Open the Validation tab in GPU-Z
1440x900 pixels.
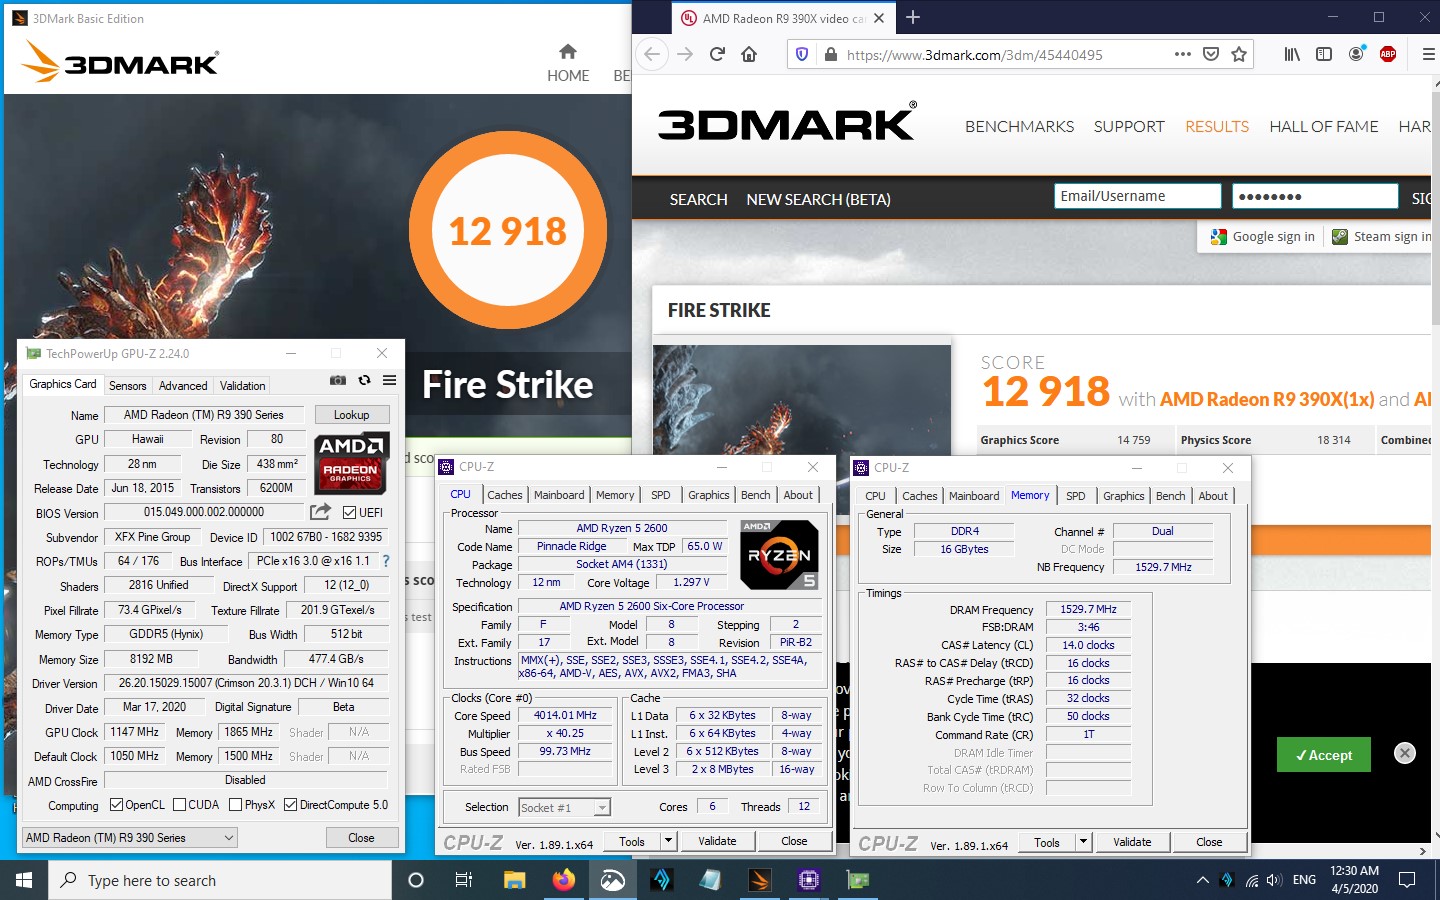point(242,386)
